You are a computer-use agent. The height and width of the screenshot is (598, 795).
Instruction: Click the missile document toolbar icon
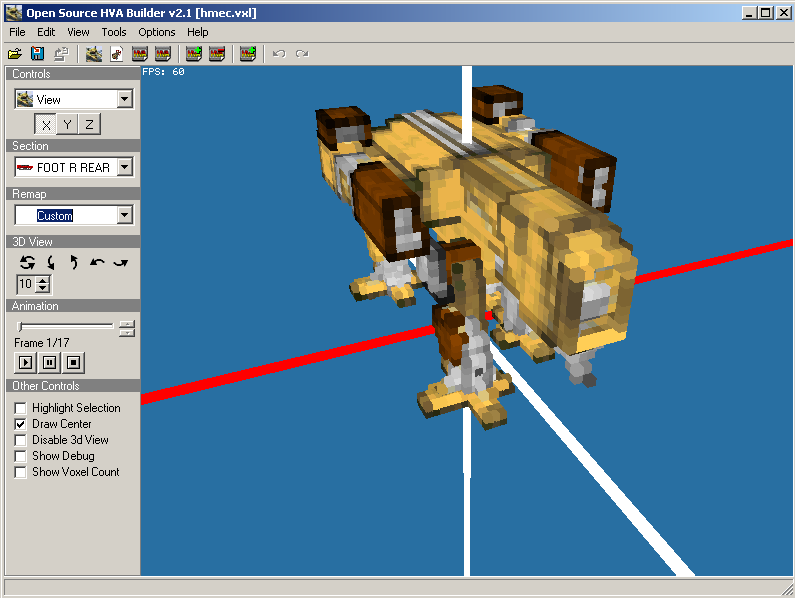tap(117, 53)
